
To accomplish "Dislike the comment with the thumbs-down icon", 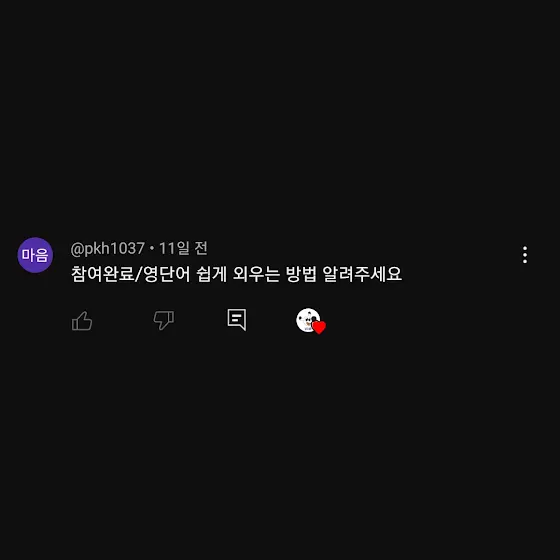I will pos(164,320).
